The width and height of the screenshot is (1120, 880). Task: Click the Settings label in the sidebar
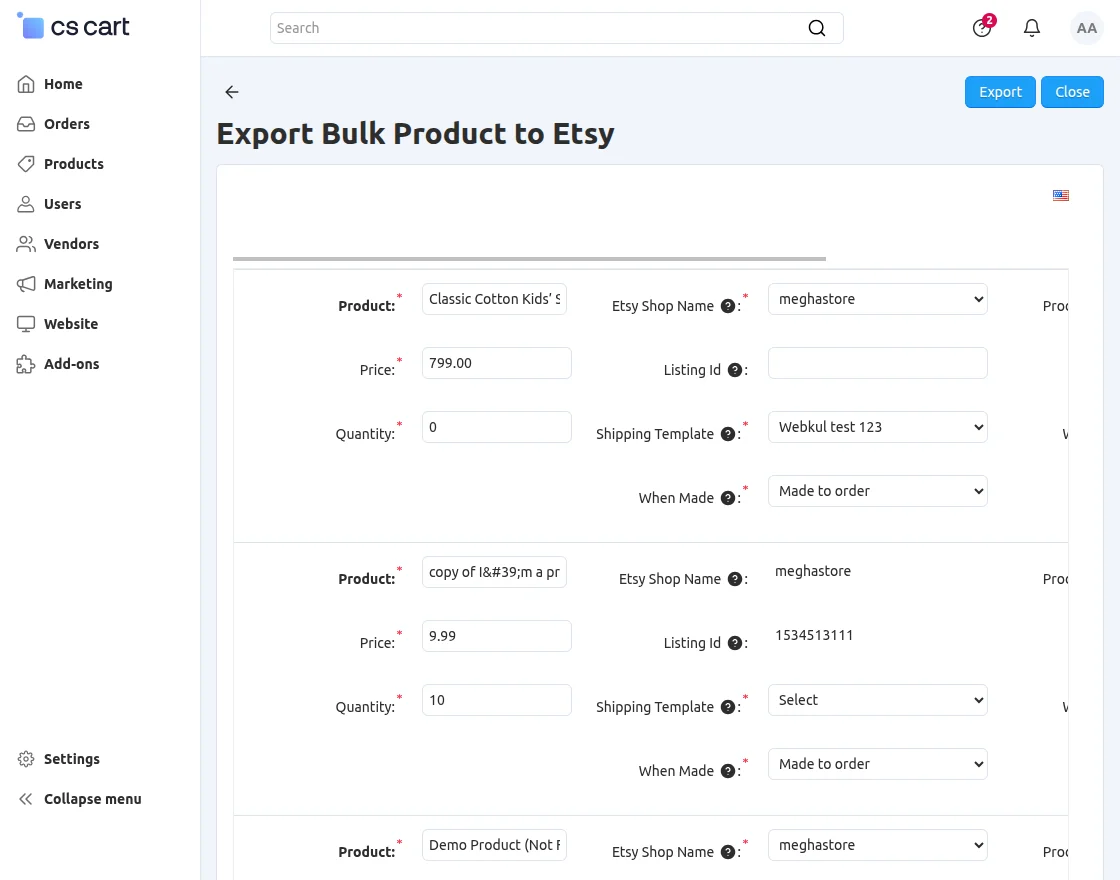[x=71, y=759]
